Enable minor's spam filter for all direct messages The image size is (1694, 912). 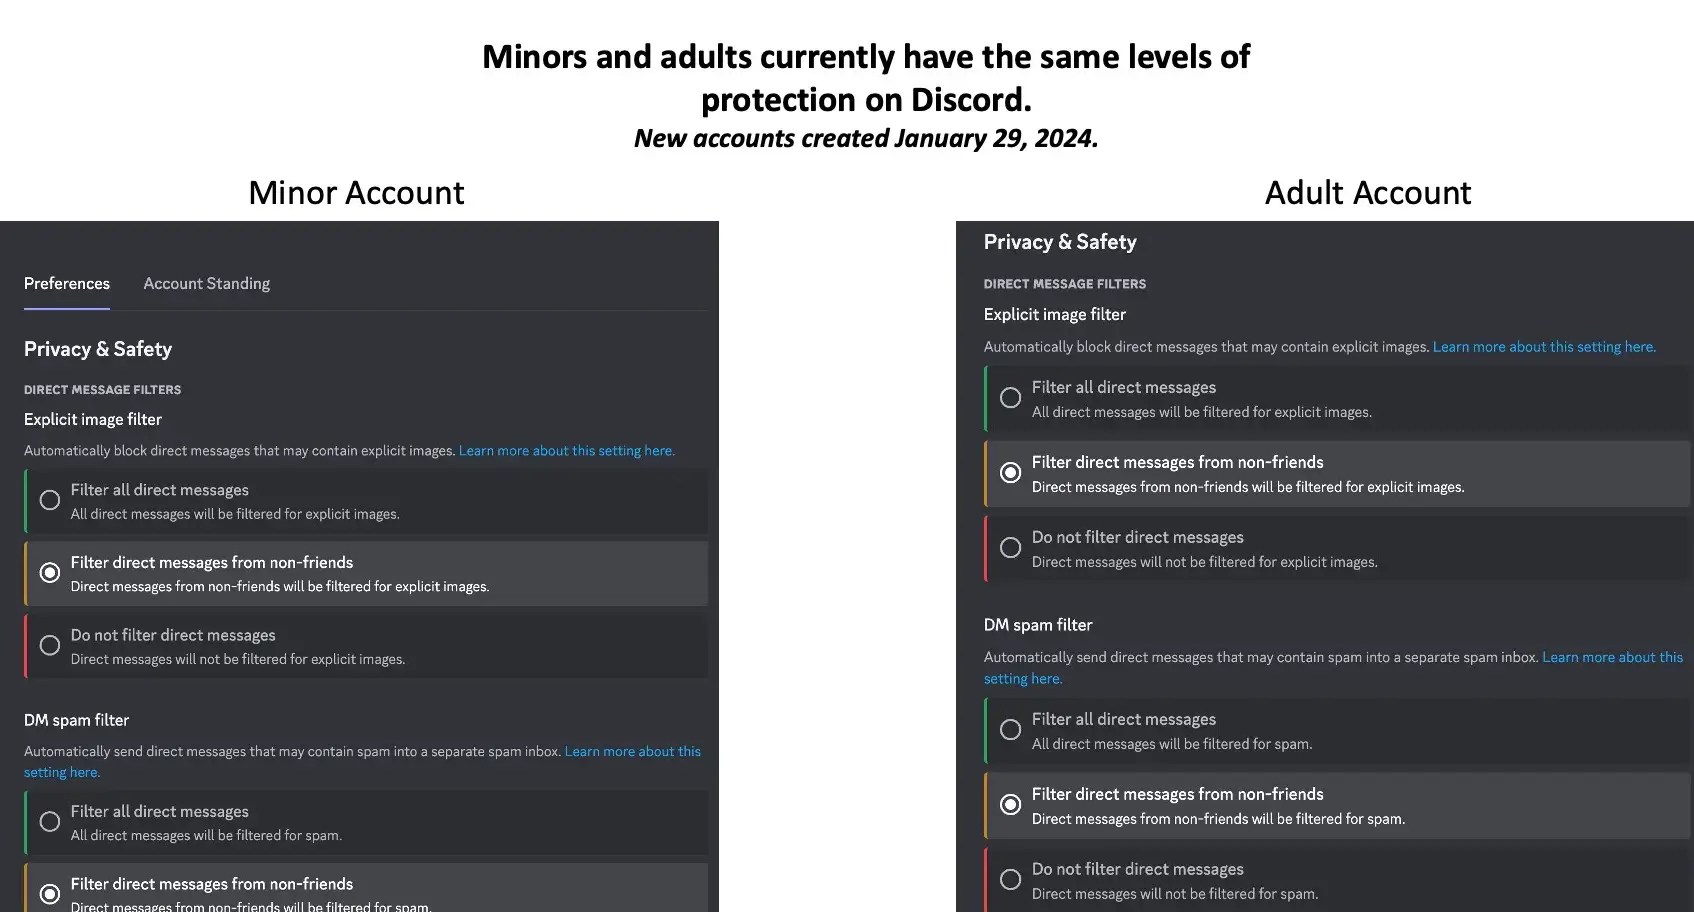pos(49,822)
